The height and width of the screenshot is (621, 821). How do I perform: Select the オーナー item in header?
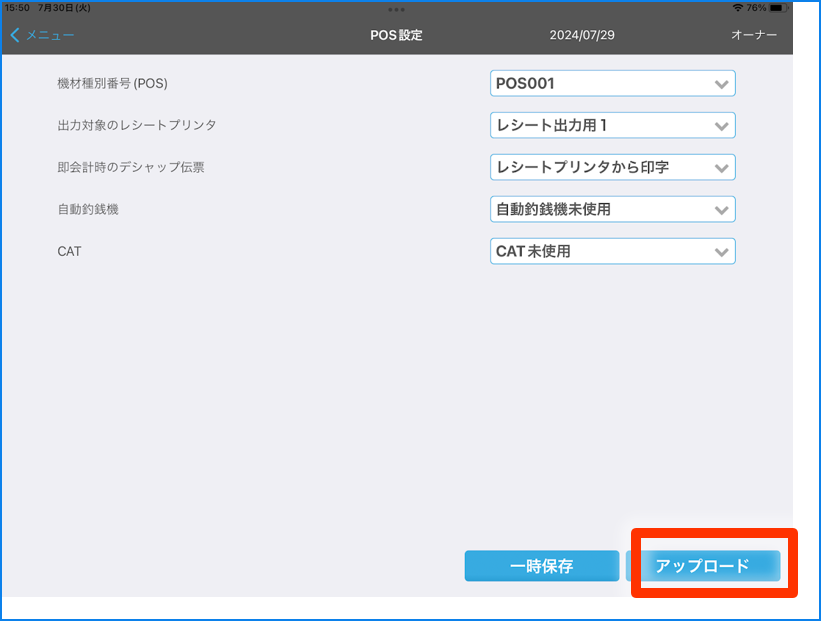[754, 35]
